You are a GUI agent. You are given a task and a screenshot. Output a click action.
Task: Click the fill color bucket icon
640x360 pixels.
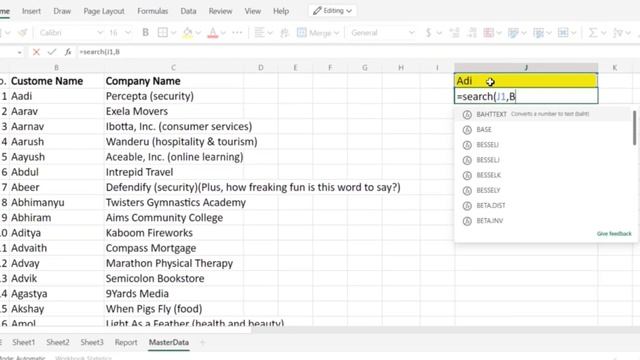click(187, 33)
